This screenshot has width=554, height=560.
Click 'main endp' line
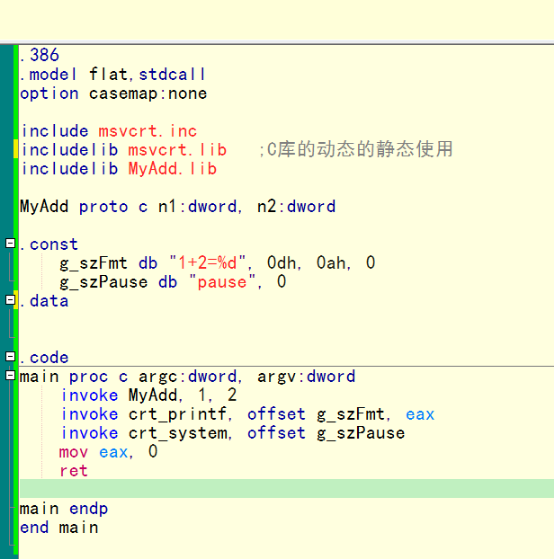tap(64, 509)
